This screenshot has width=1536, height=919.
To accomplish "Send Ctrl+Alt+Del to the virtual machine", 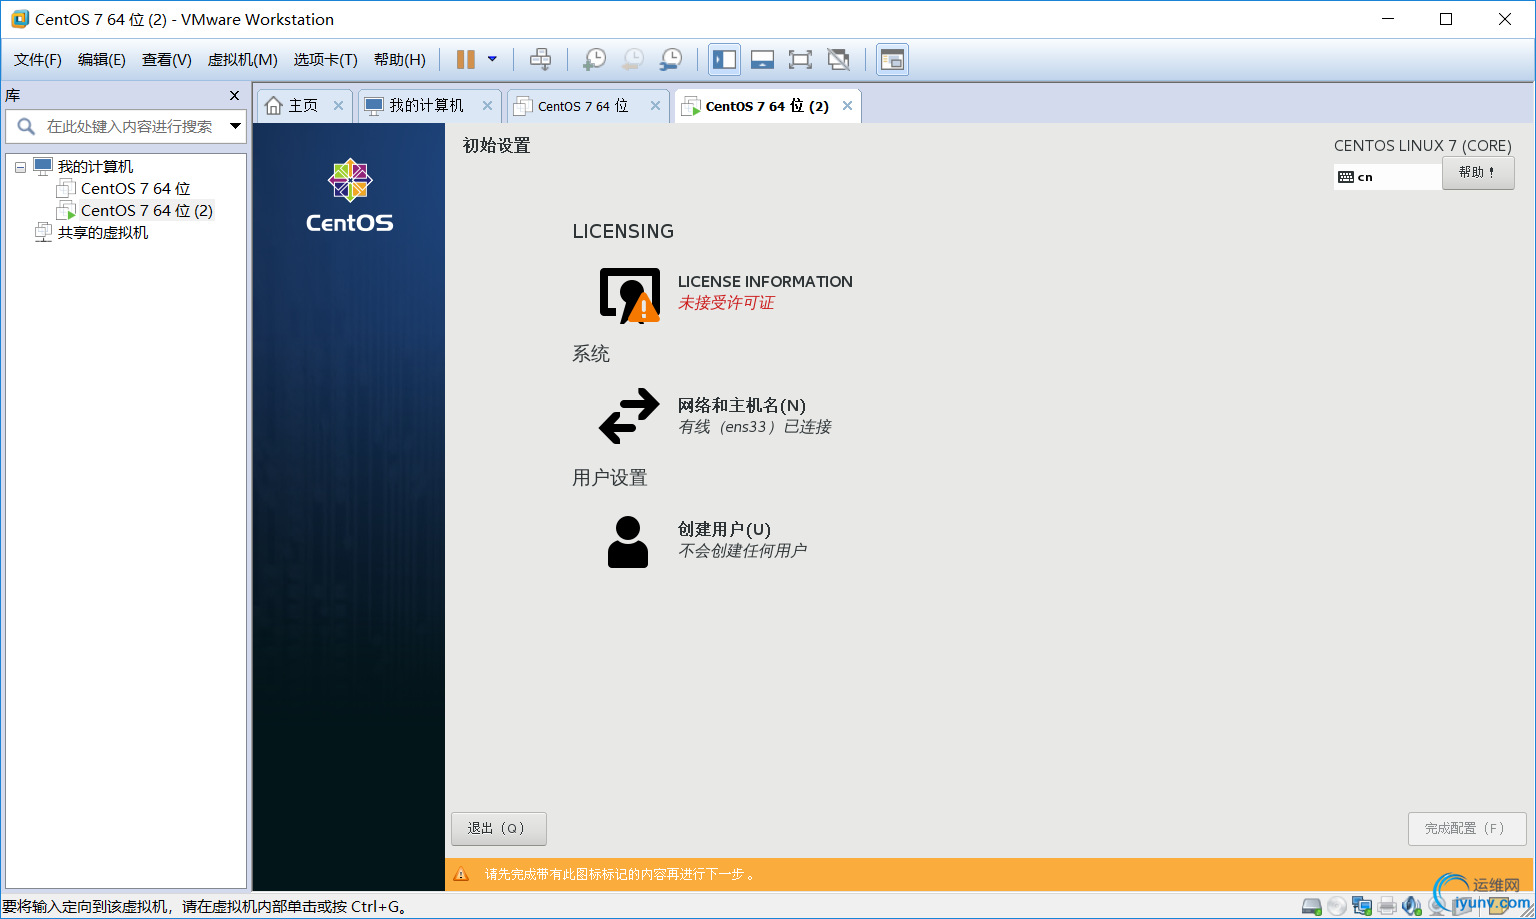I will point(540,60).
